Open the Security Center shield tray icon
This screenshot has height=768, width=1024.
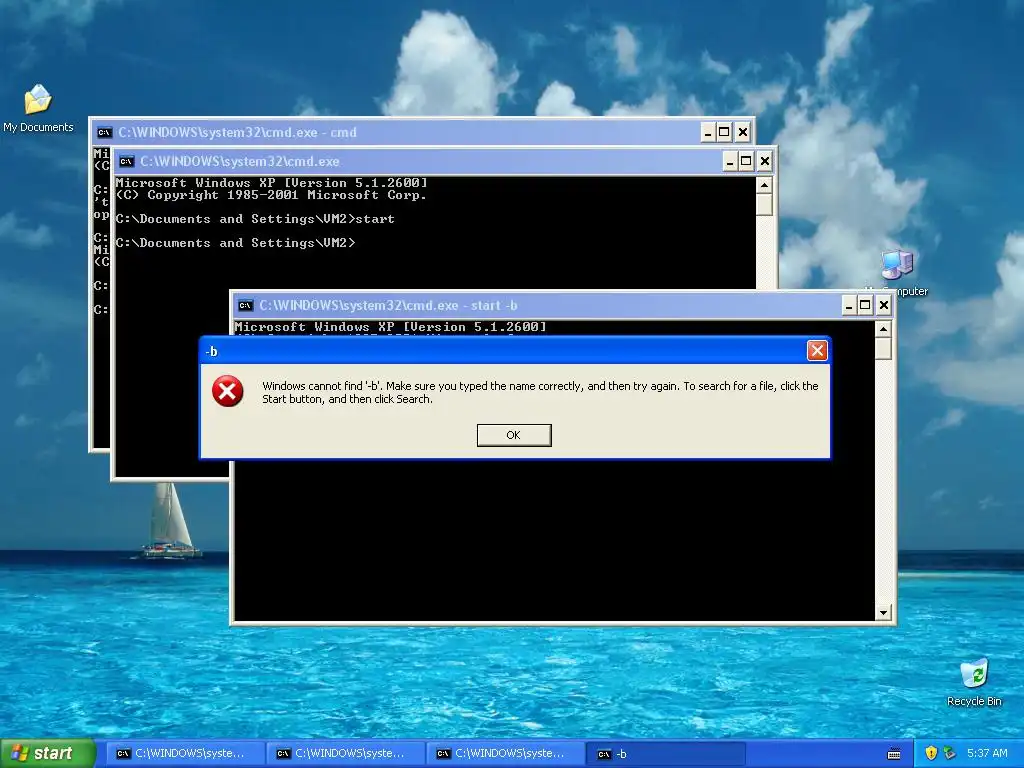click(x=931, y=753)
